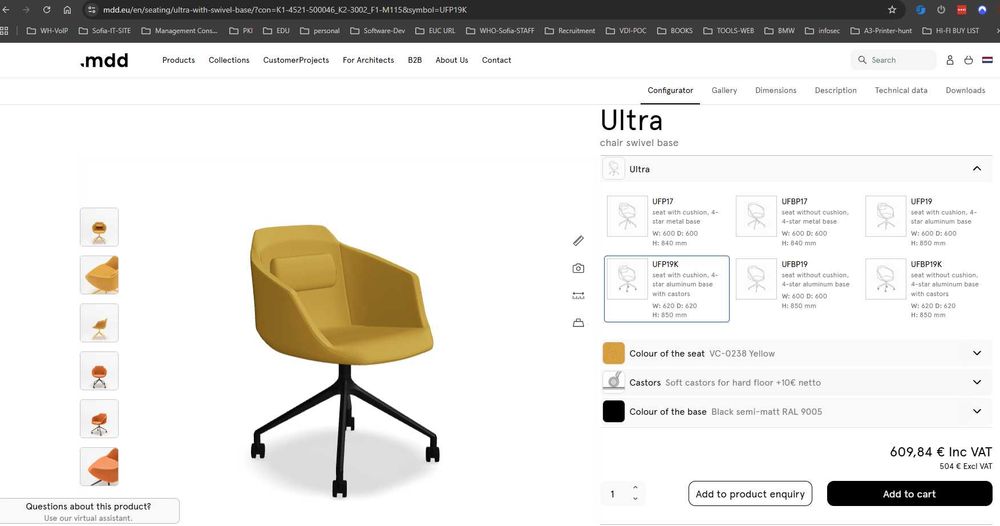Decrease quantity with the down arrow
The height and width of the screenshot is (526, 1000).
click(635, 499)
